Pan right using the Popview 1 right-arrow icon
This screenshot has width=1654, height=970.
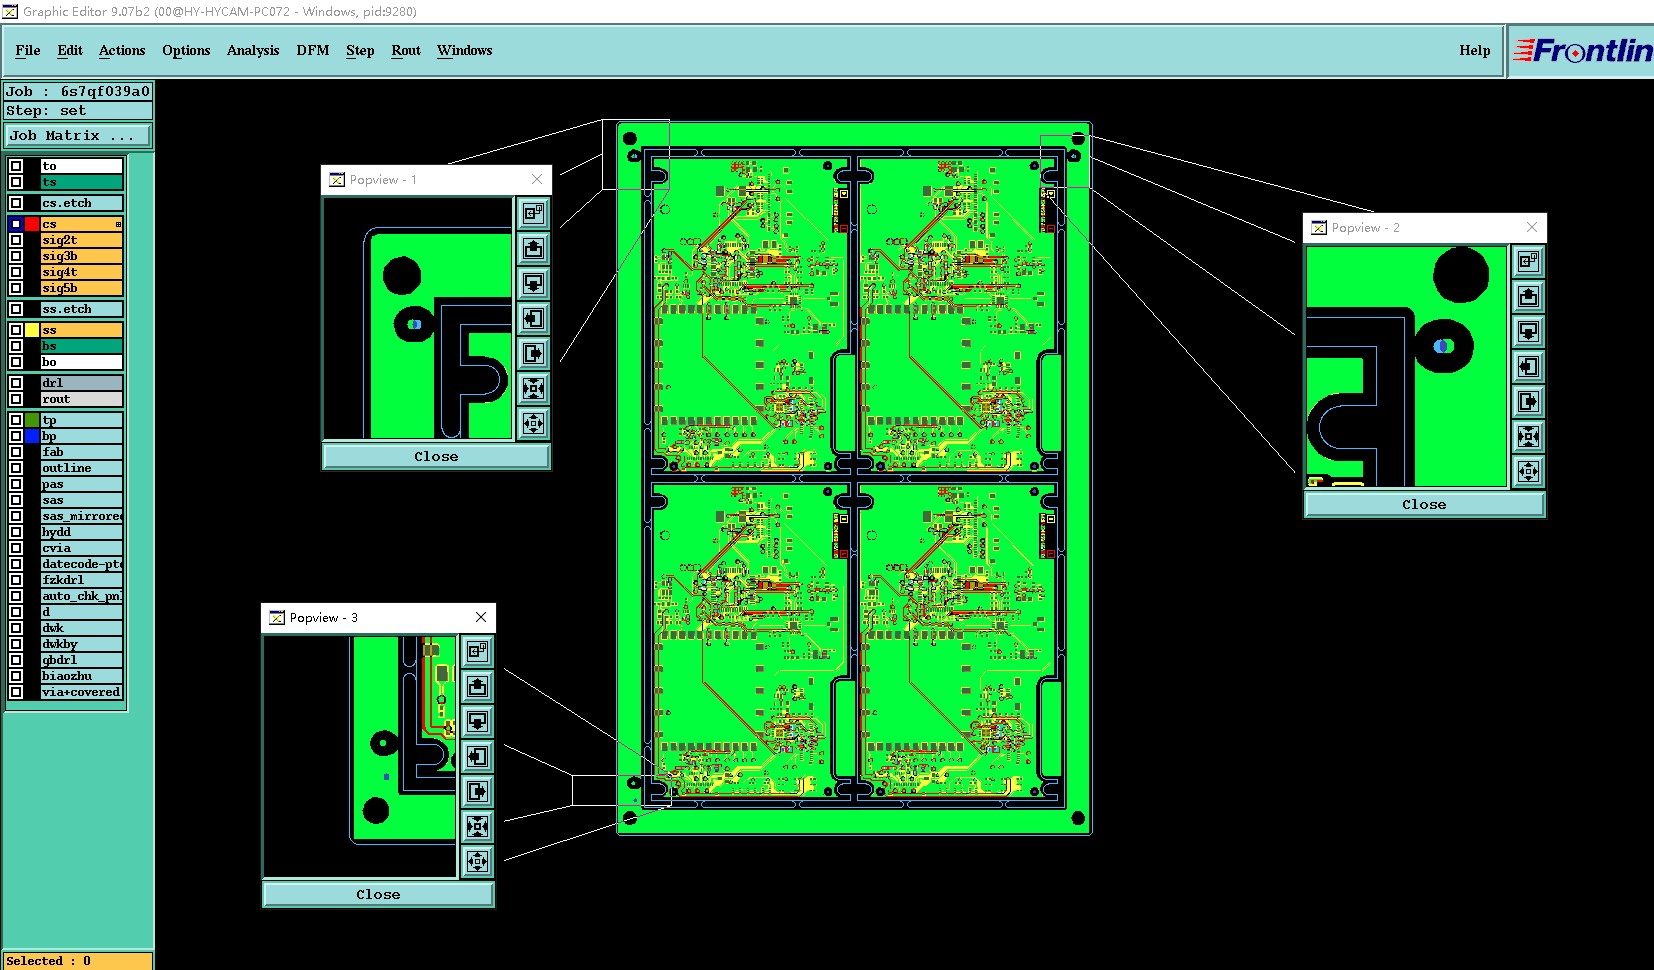[534, 353]
